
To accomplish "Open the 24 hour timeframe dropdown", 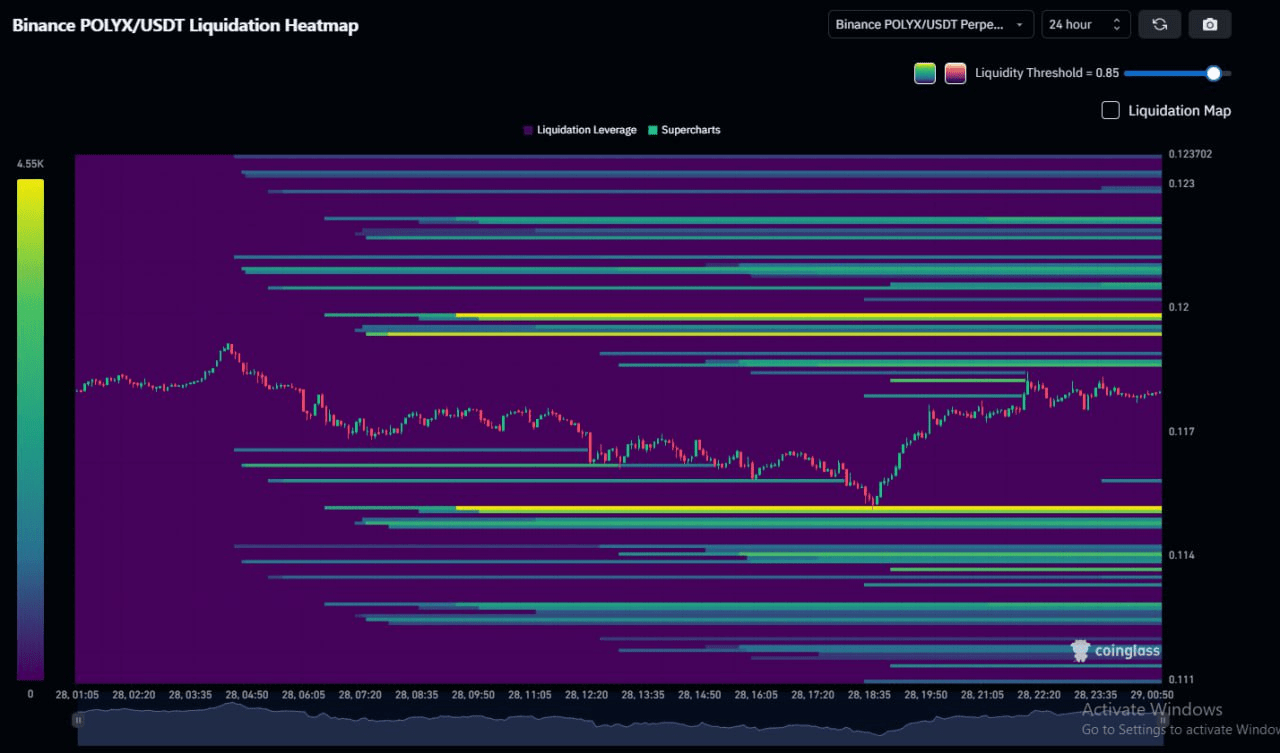I will tap(1086, 24).
